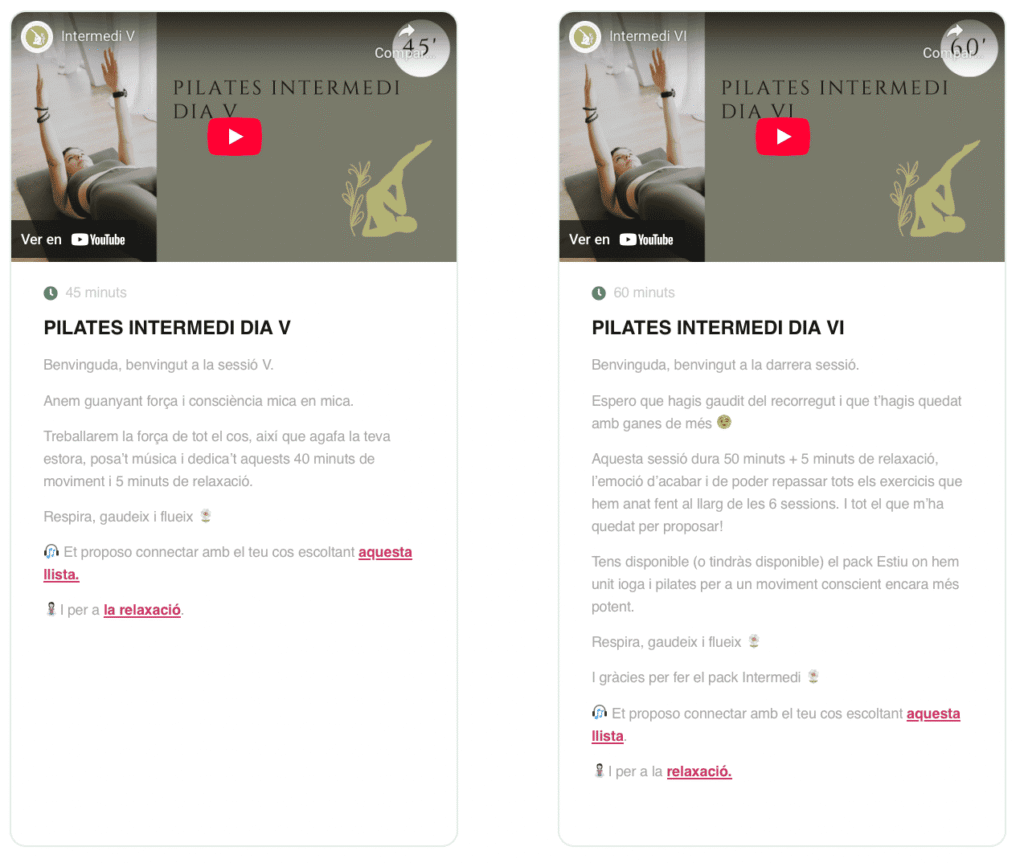Open Dia VI video via YouTube logo
1024x863 pixels.
(646, 240)
